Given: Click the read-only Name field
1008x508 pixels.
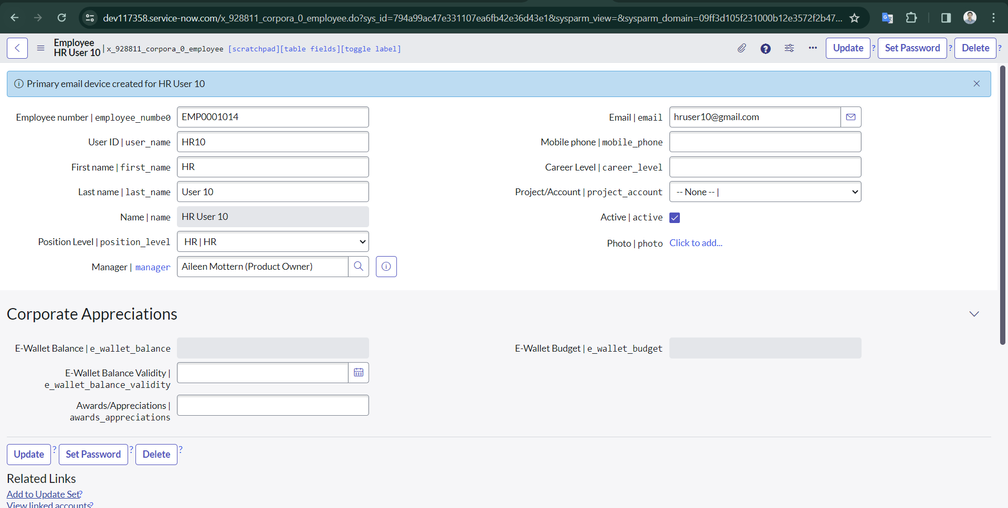Looking at the screenshot, I should tap(273, 217).
